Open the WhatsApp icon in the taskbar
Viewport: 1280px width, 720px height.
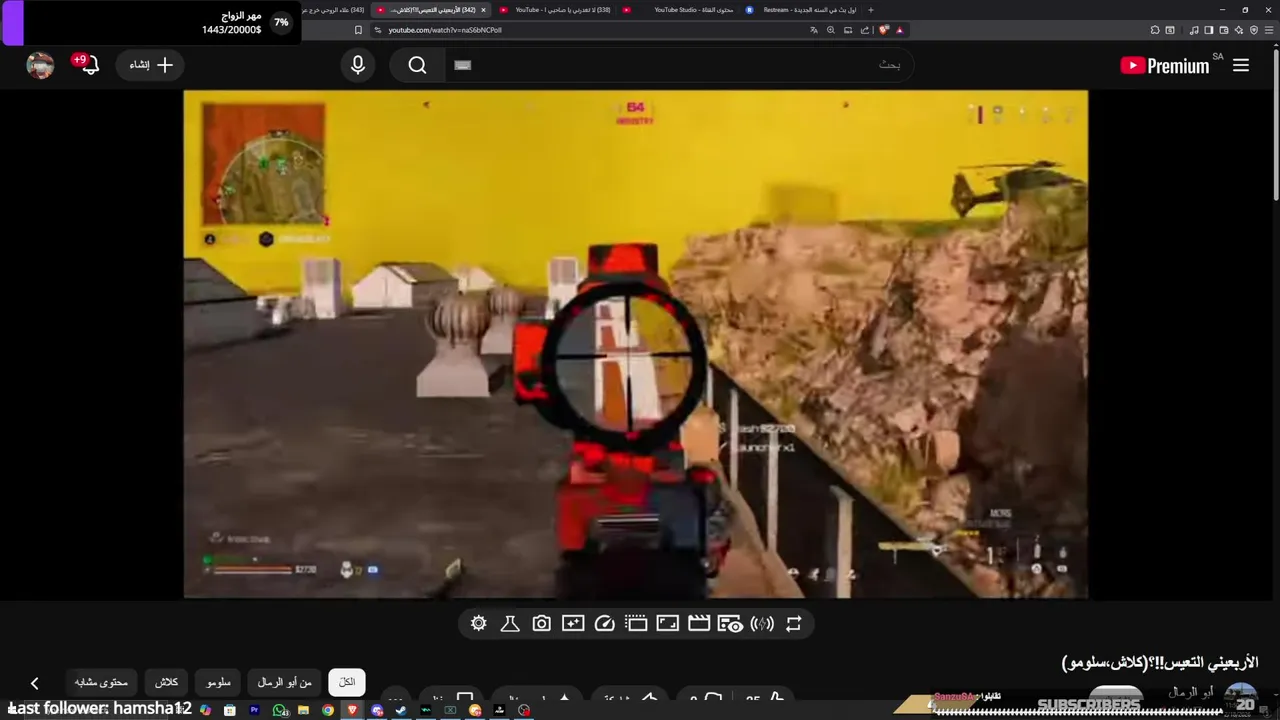pyautogui.click(x=279, y=710)
